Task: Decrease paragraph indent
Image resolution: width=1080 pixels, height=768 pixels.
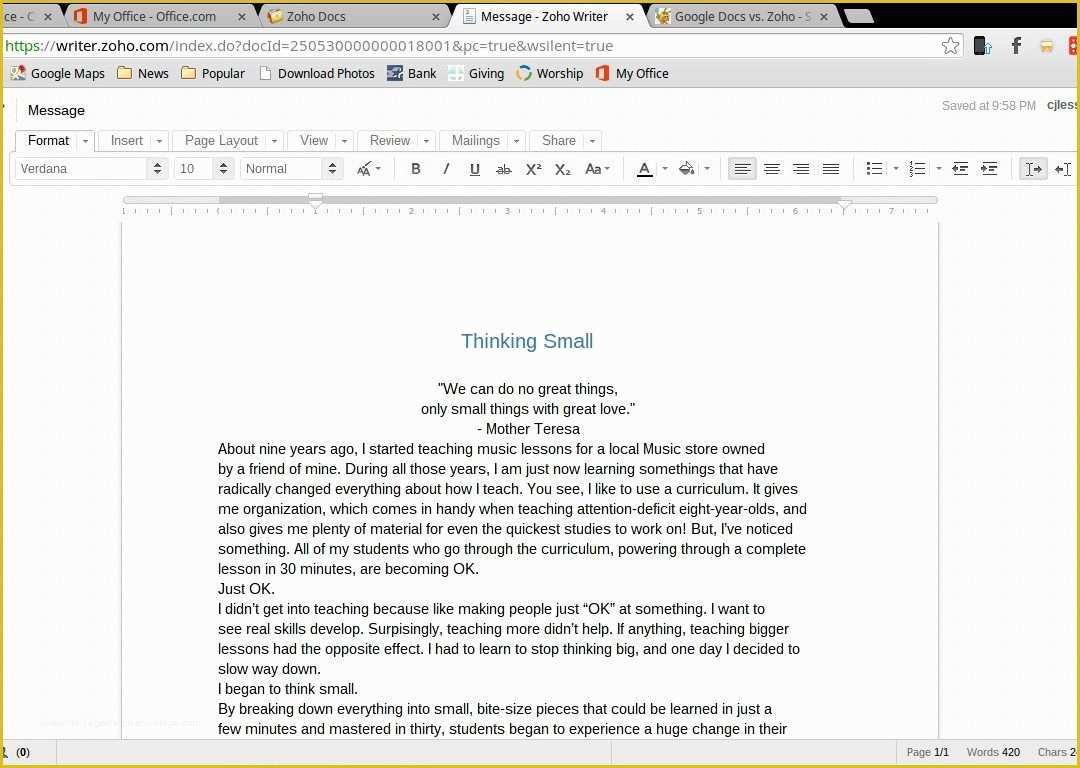Action: click(959, 169)
